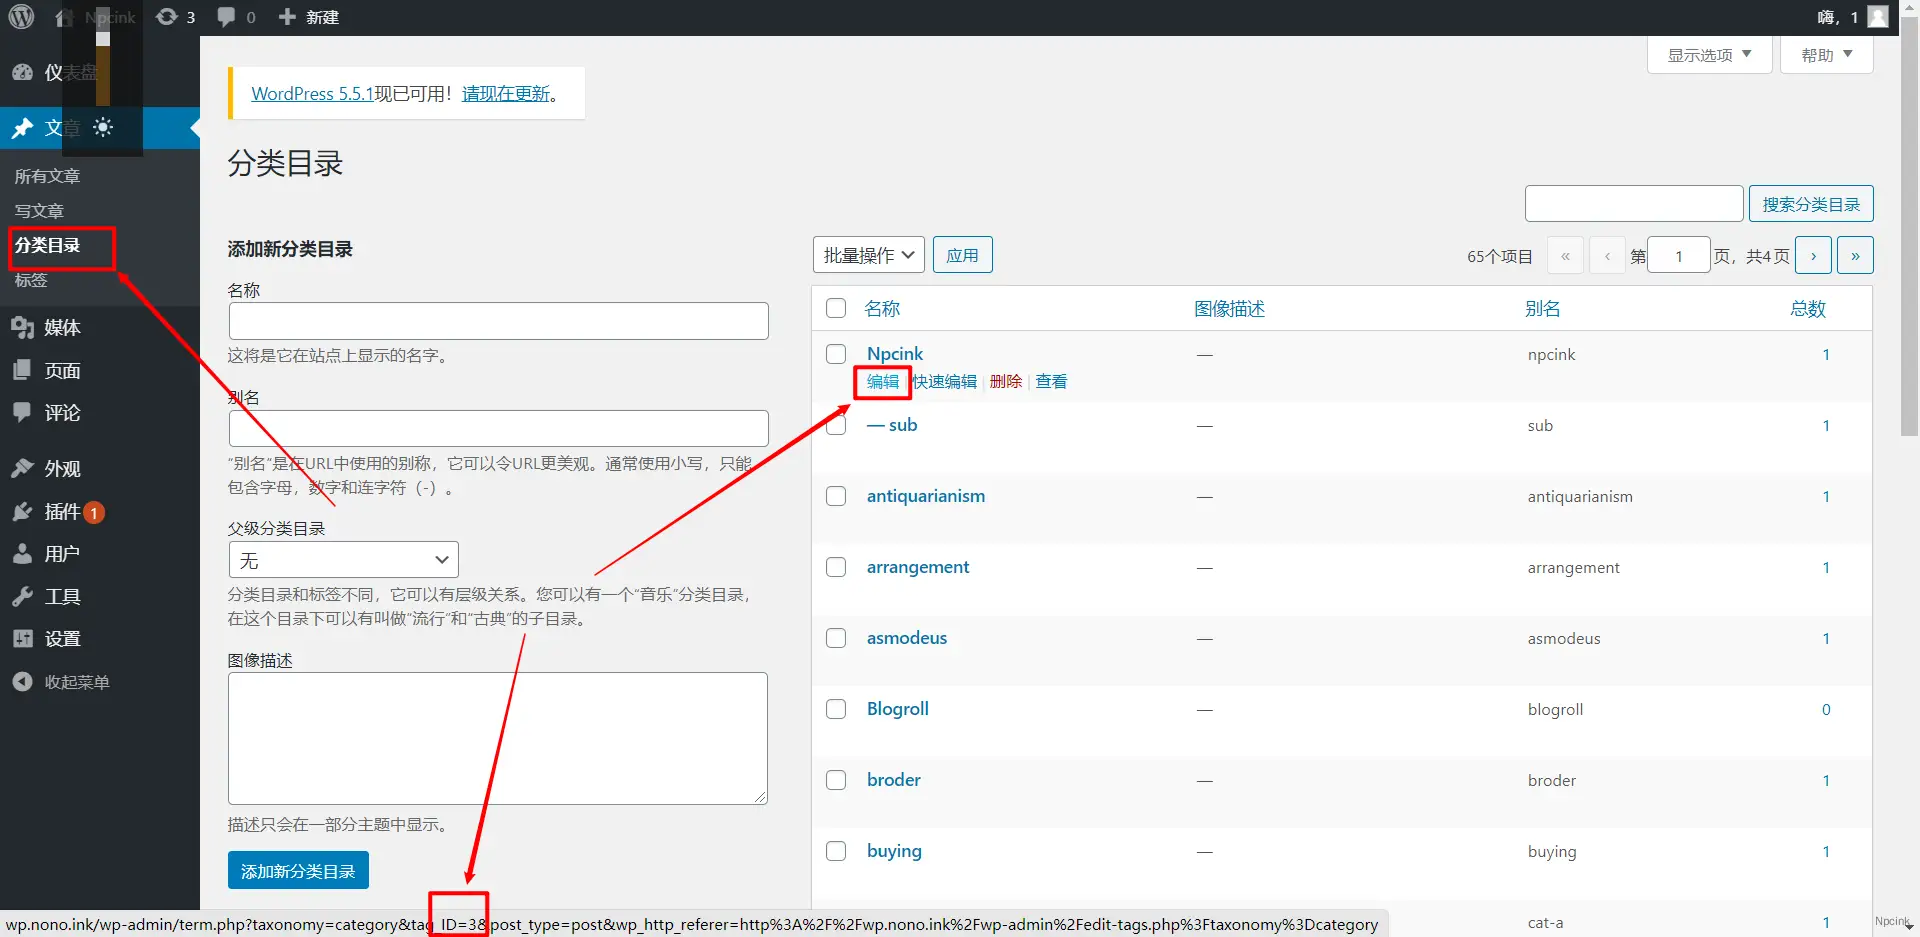Sort by the Count (总数) column header
Screen dimensions: 1920x937
tap(1808, 308)
